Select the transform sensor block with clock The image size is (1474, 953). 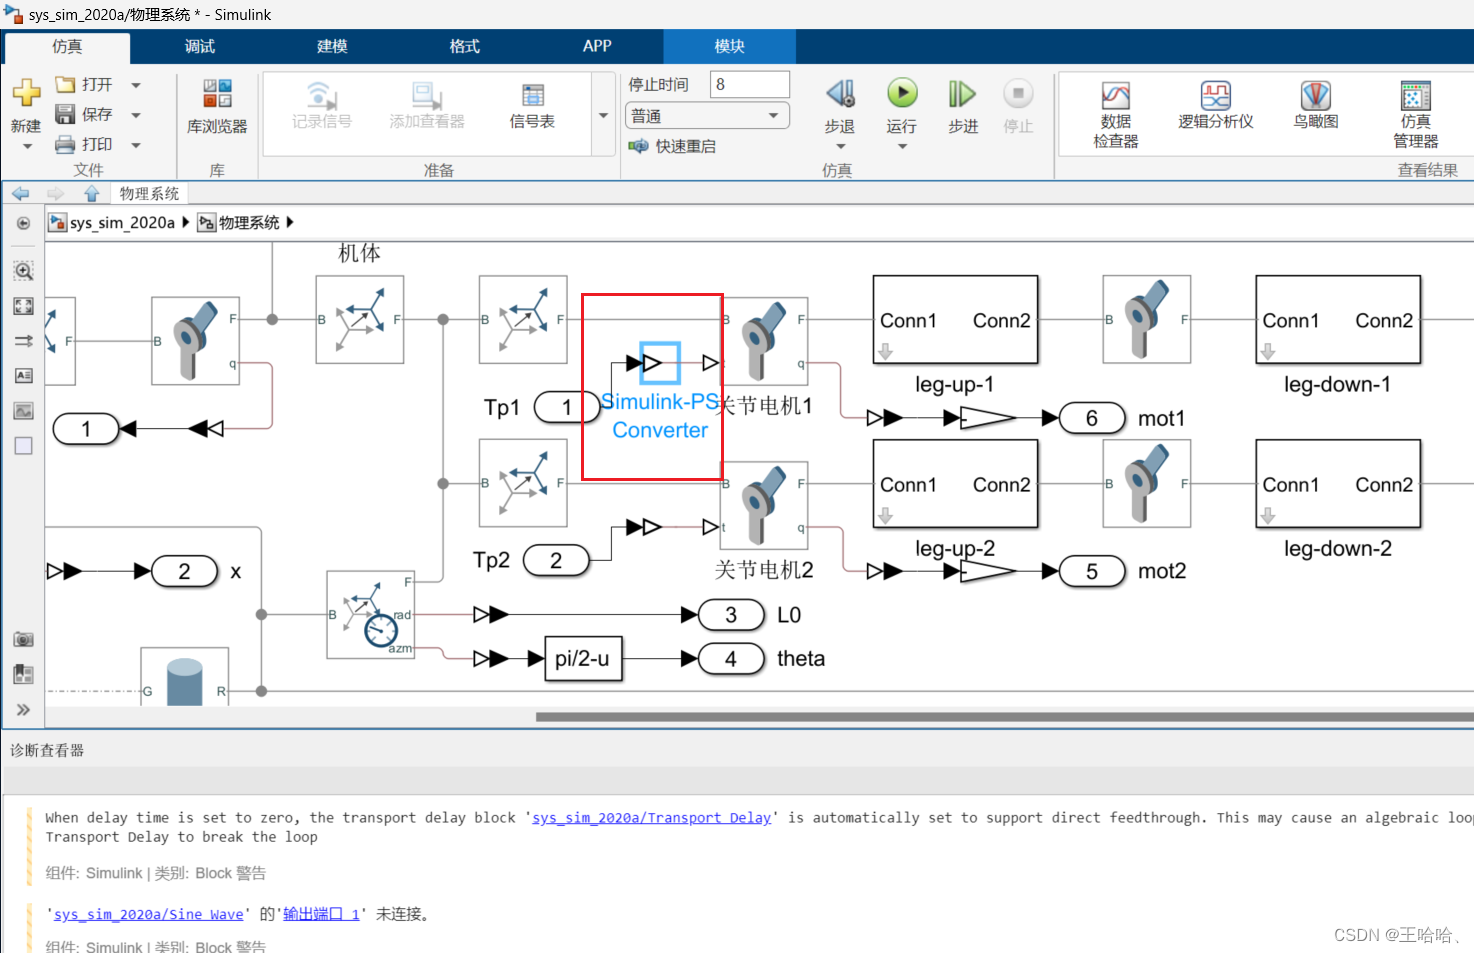pos(371,615)
